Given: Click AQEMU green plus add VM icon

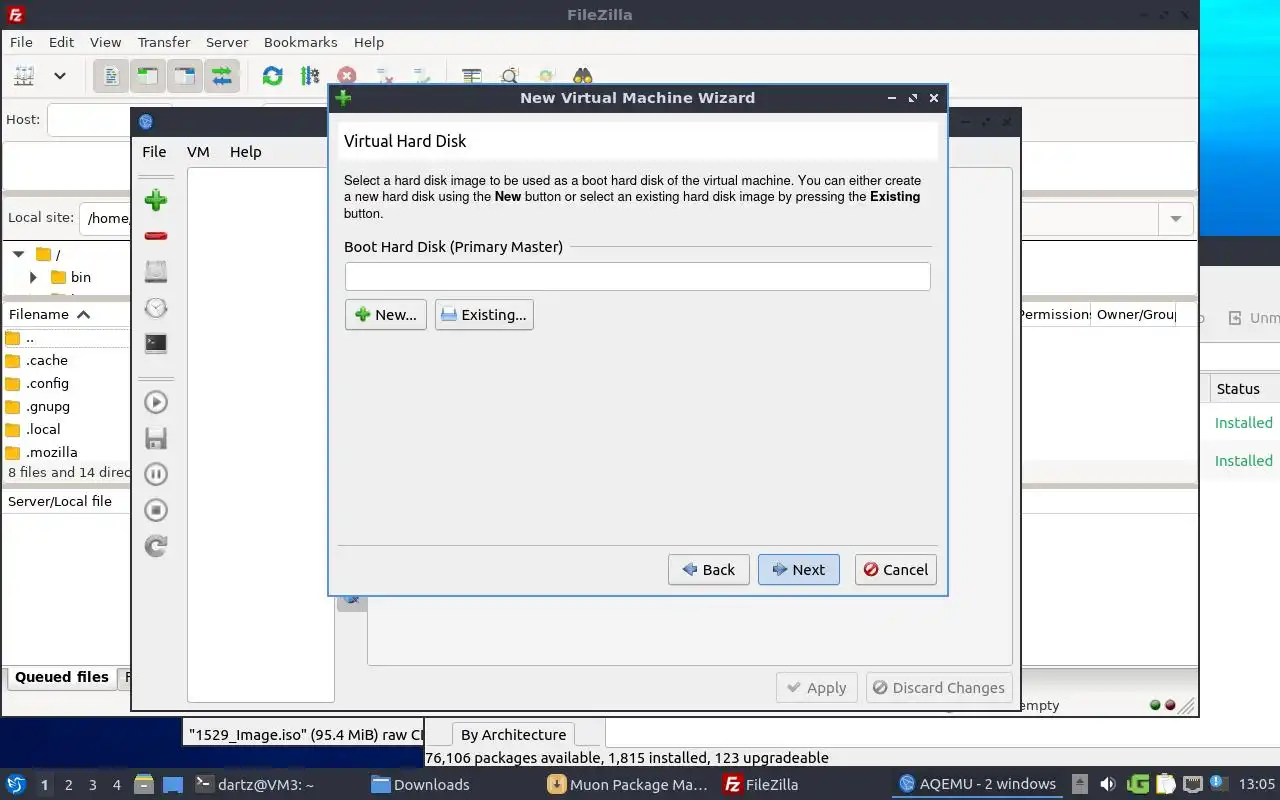Looking at the screenshot, I should click(x=156, y=200).
